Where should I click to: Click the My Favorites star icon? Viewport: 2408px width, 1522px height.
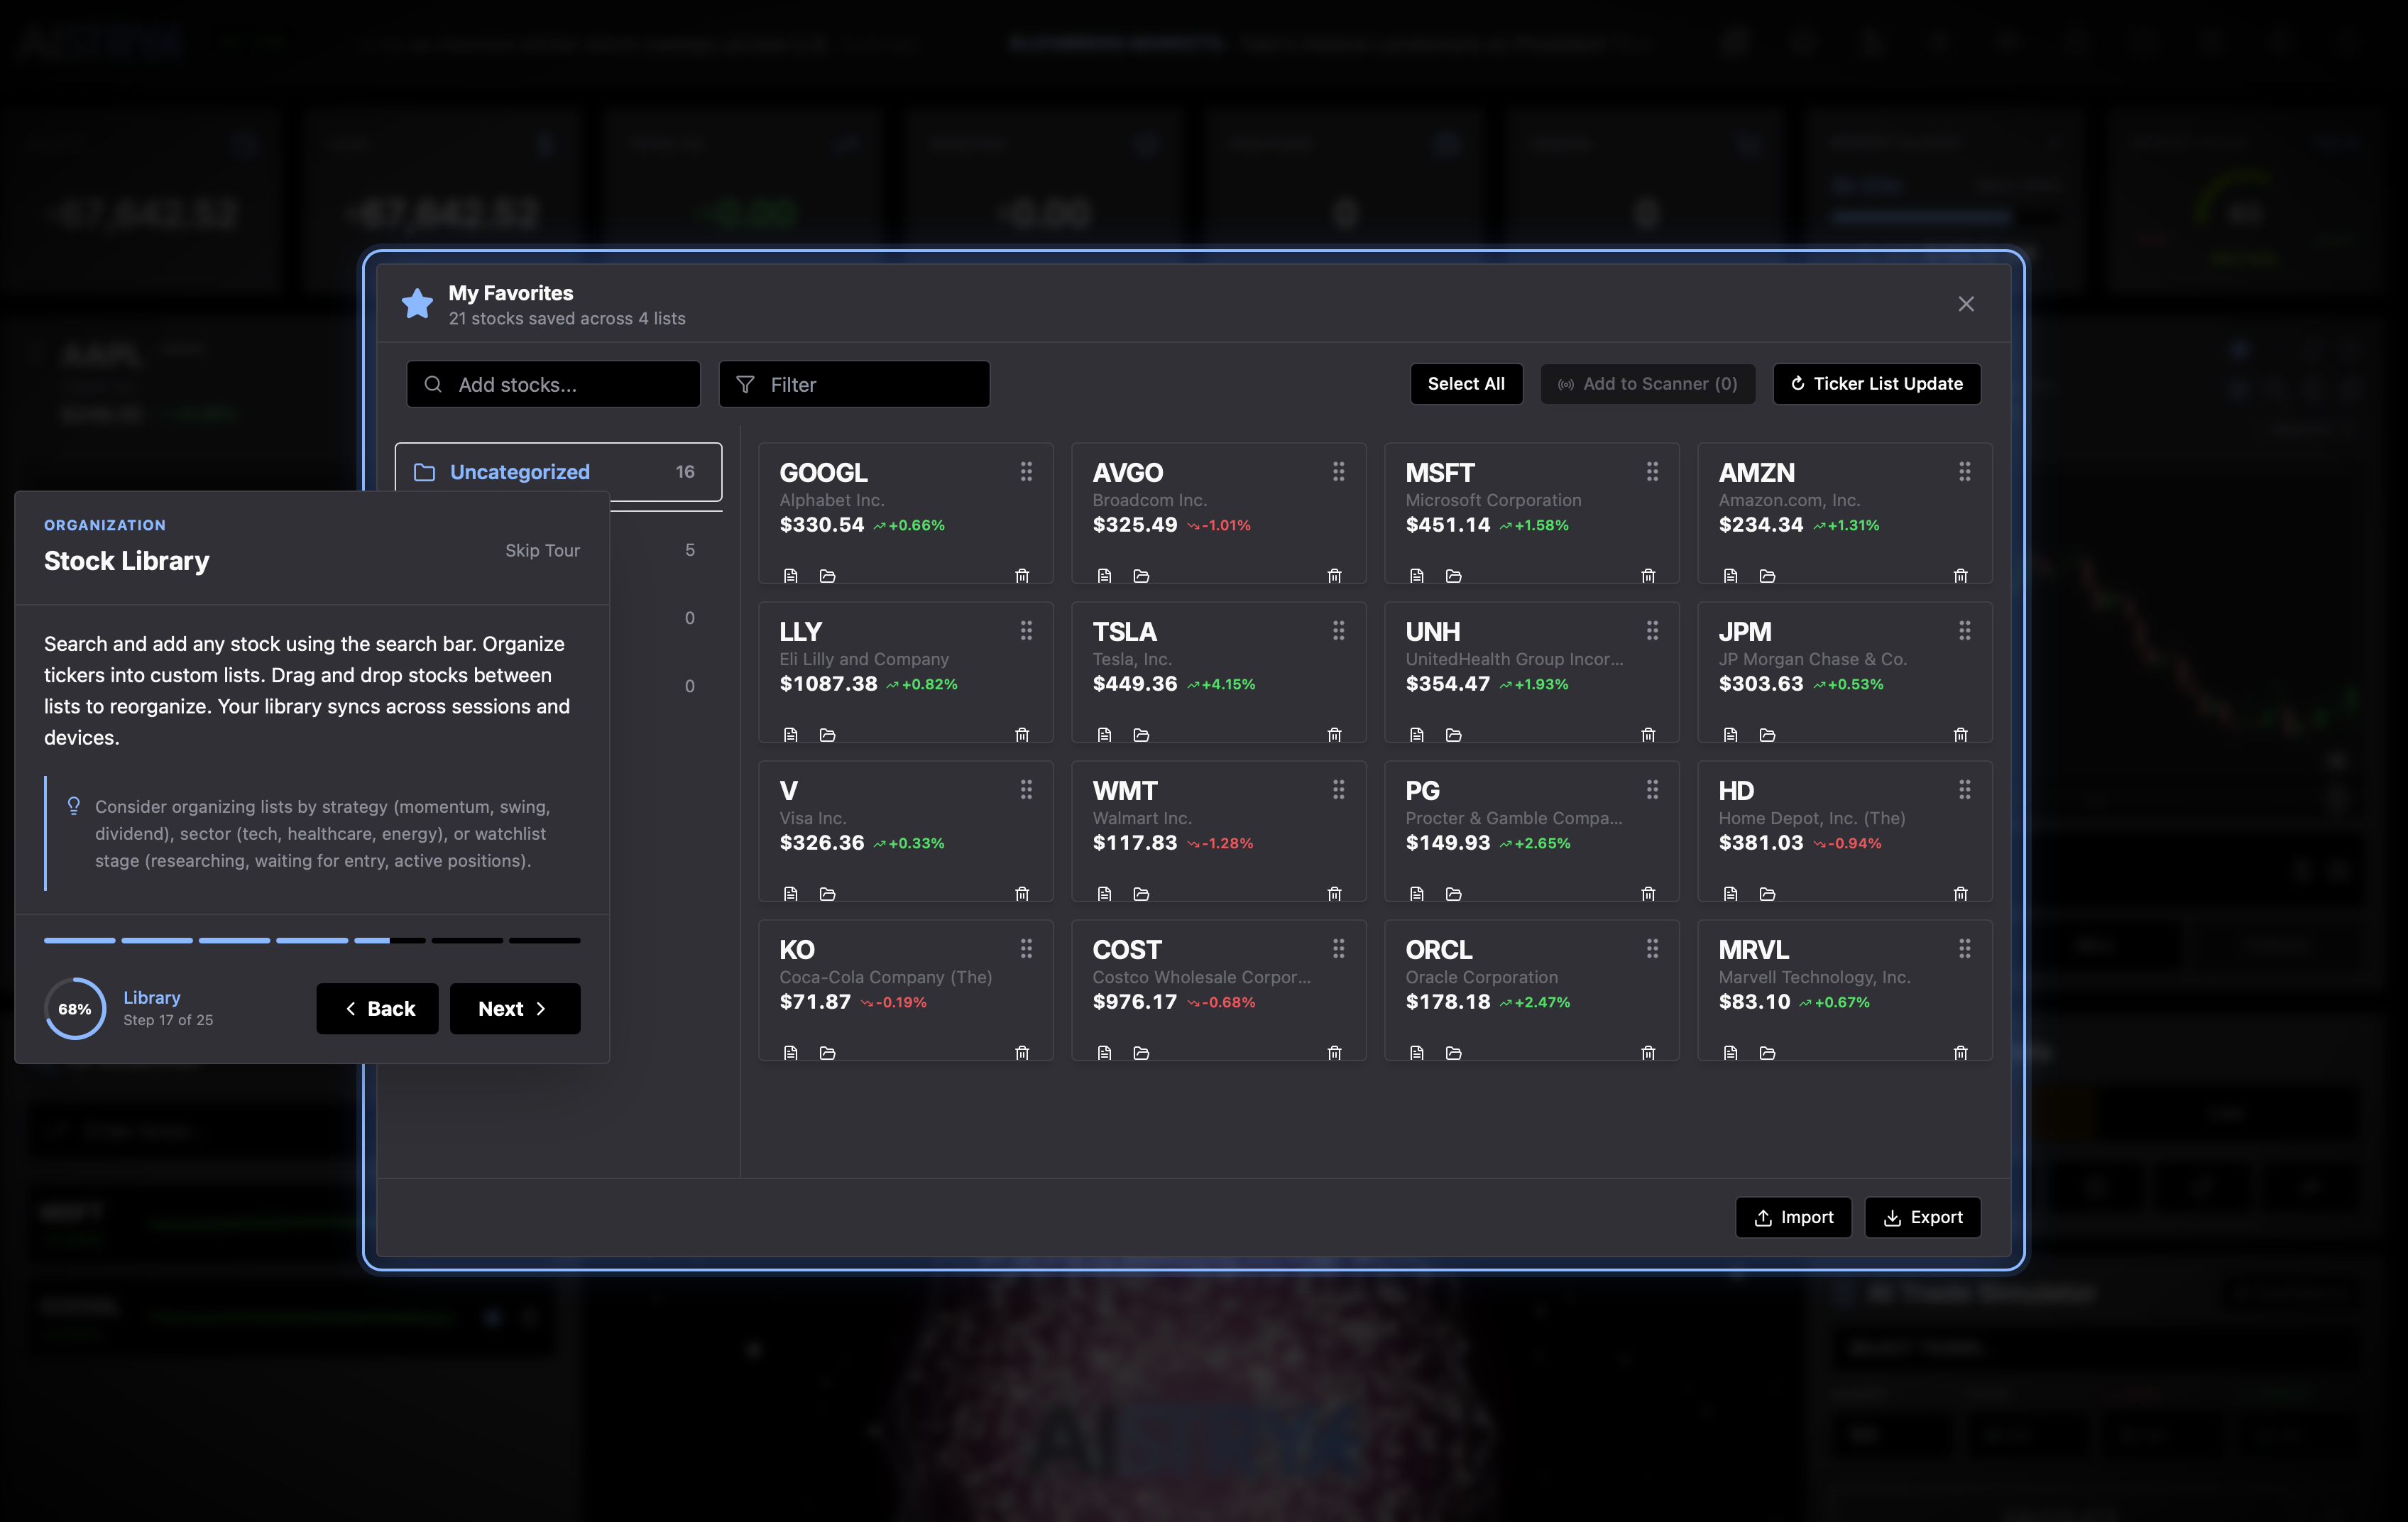[x=417, y=303]
